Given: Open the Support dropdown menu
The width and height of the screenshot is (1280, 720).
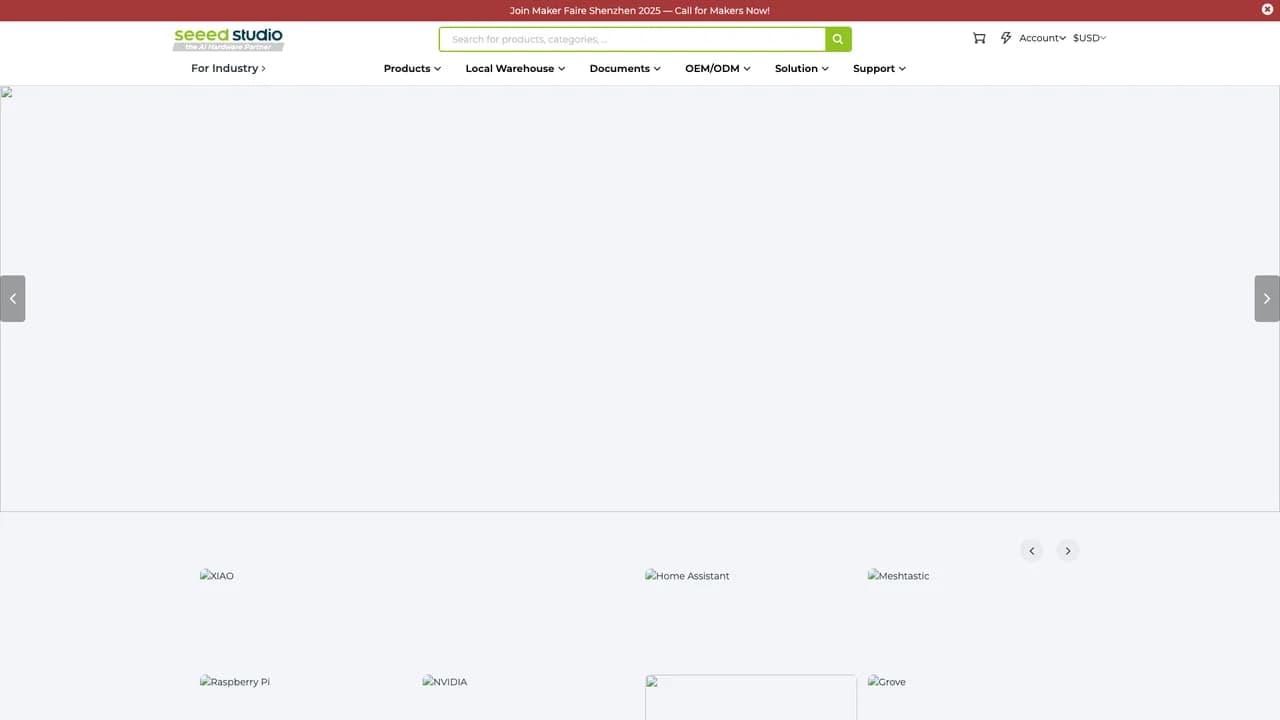Looking at the screenshot, I should pos(879,69).
